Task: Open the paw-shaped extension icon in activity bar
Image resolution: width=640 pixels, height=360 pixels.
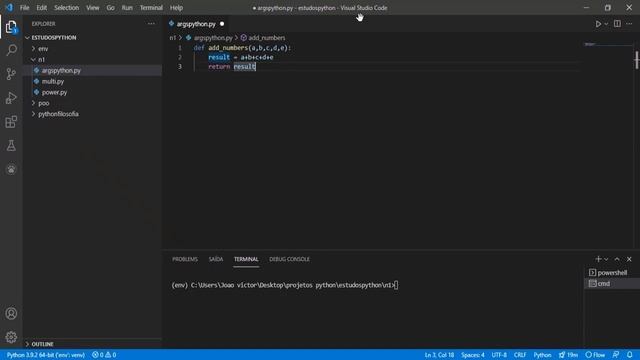Action: [11, 169]
